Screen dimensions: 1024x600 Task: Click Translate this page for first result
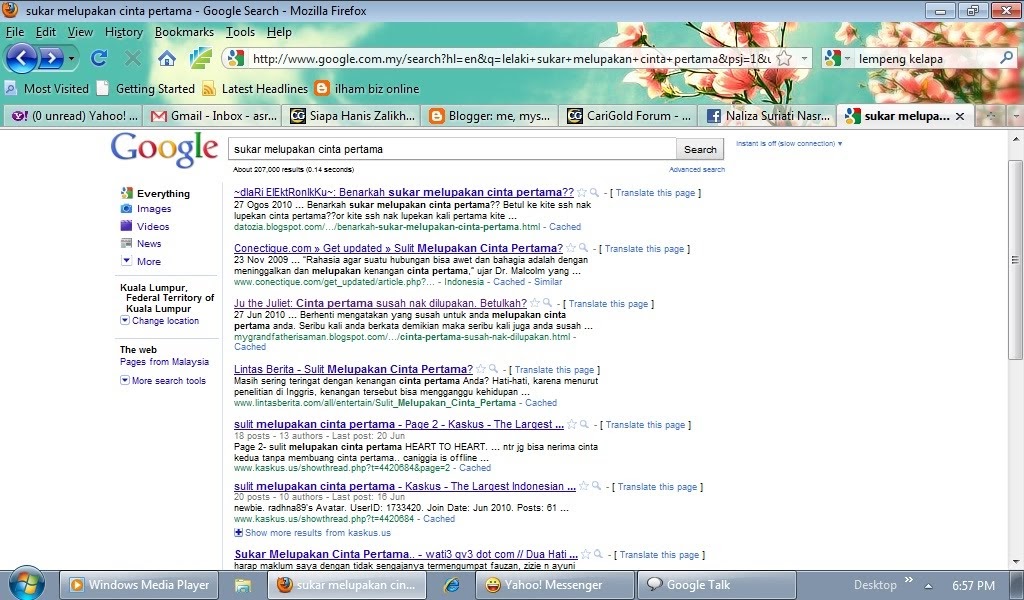(x=655, y=193)
